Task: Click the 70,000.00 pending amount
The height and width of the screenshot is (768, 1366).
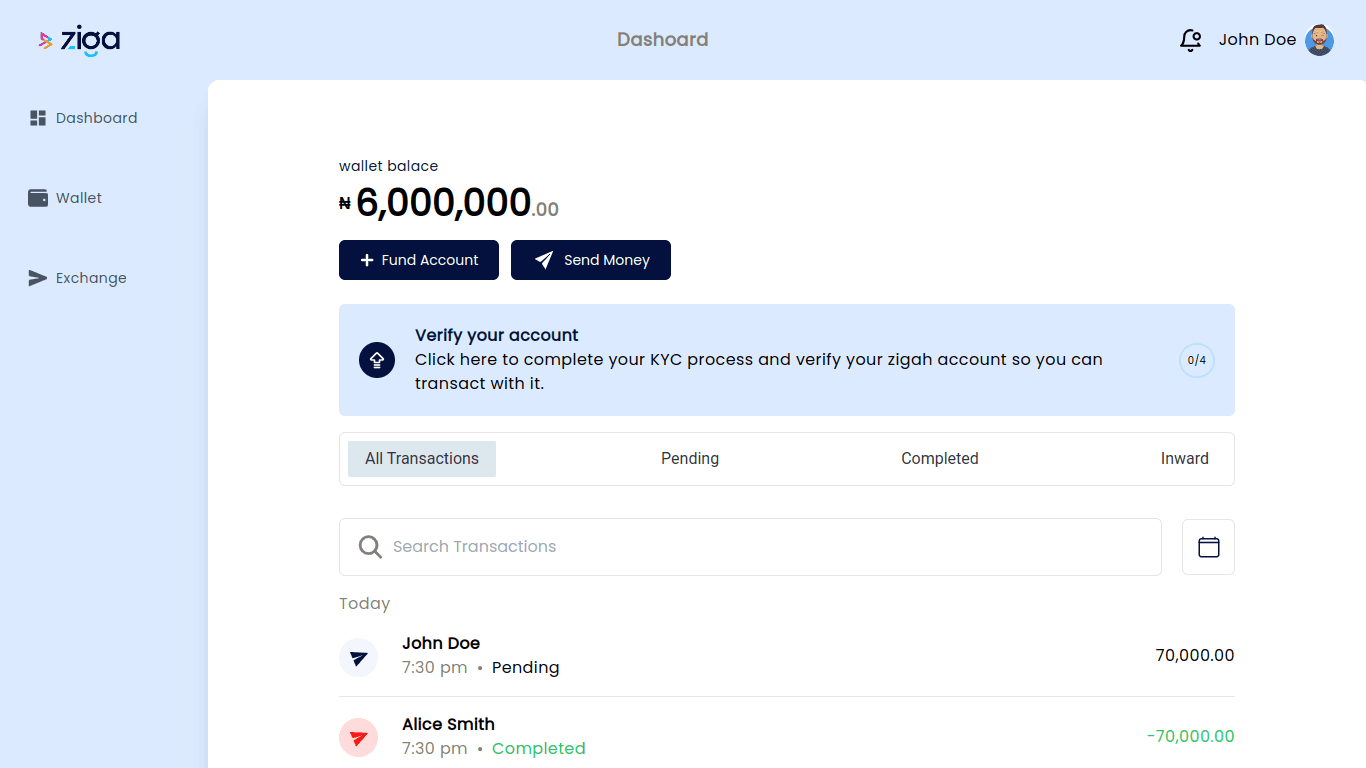Action: (1195, 656)
